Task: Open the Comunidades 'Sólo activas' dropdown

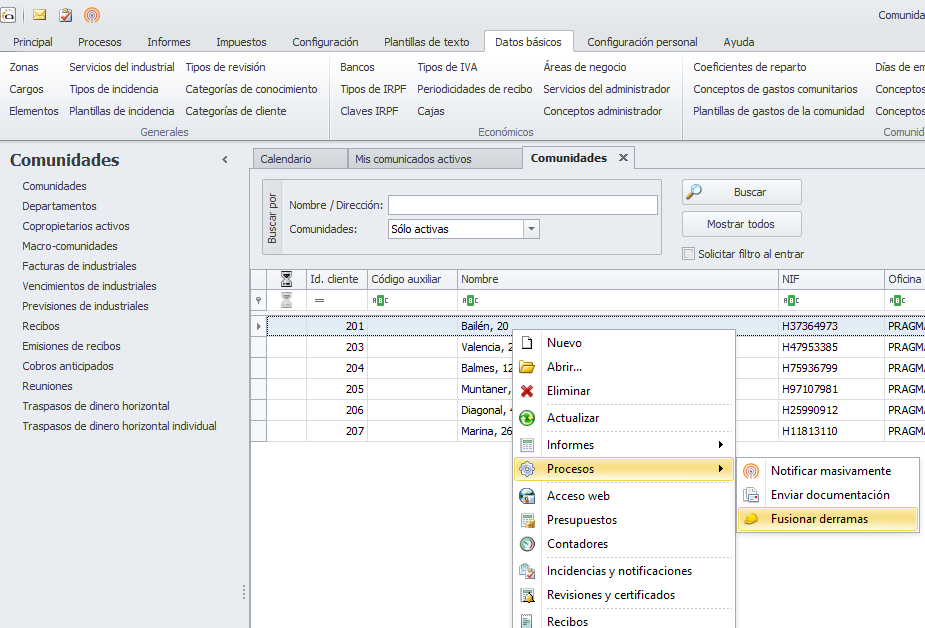Action: pos(531,229)
